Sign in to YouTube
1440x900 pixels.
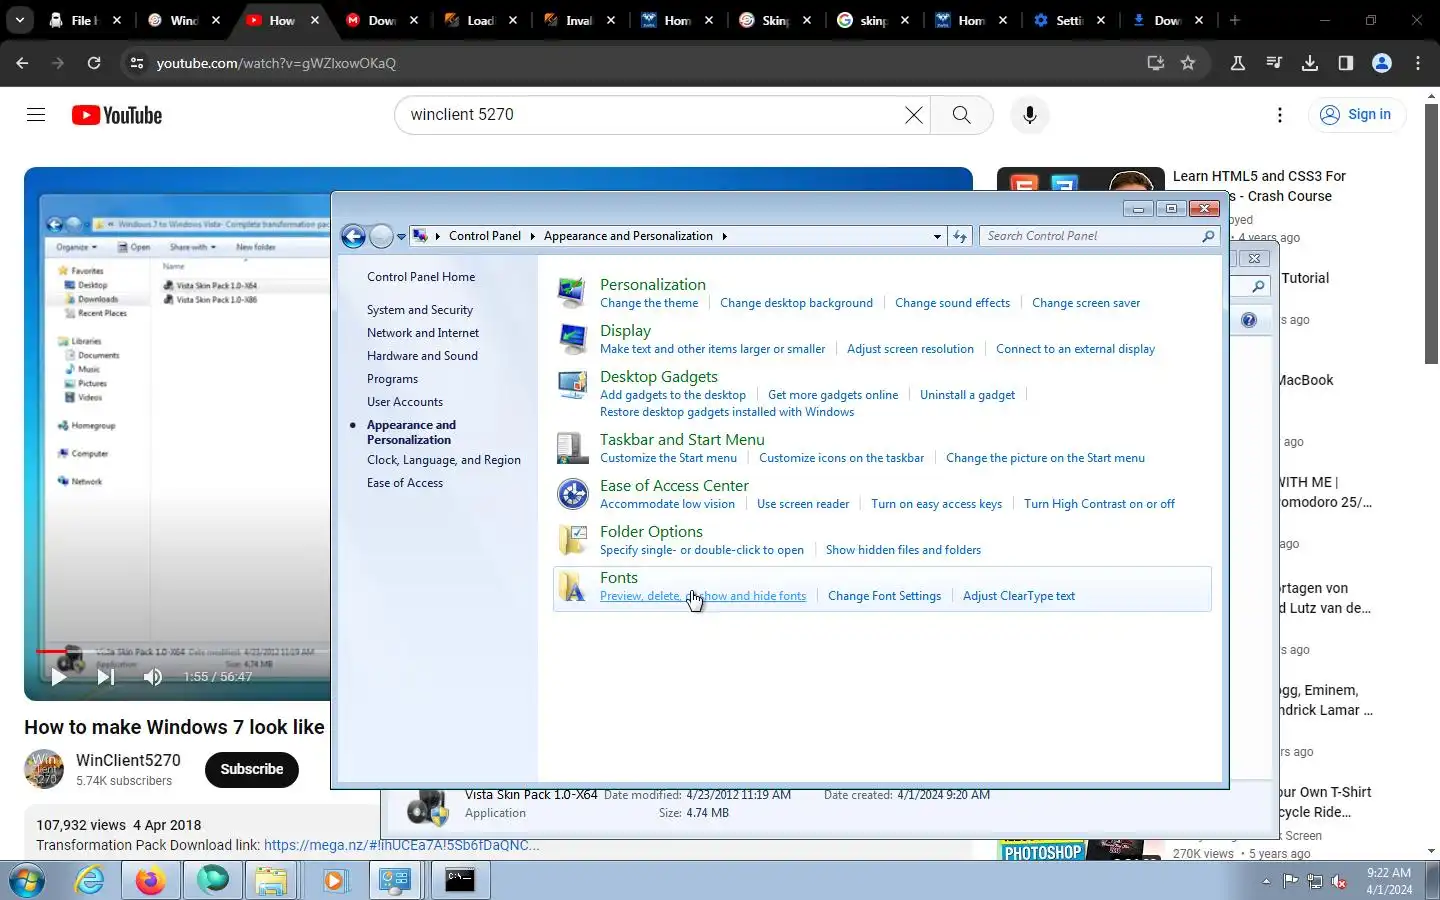click(1357, 115)
